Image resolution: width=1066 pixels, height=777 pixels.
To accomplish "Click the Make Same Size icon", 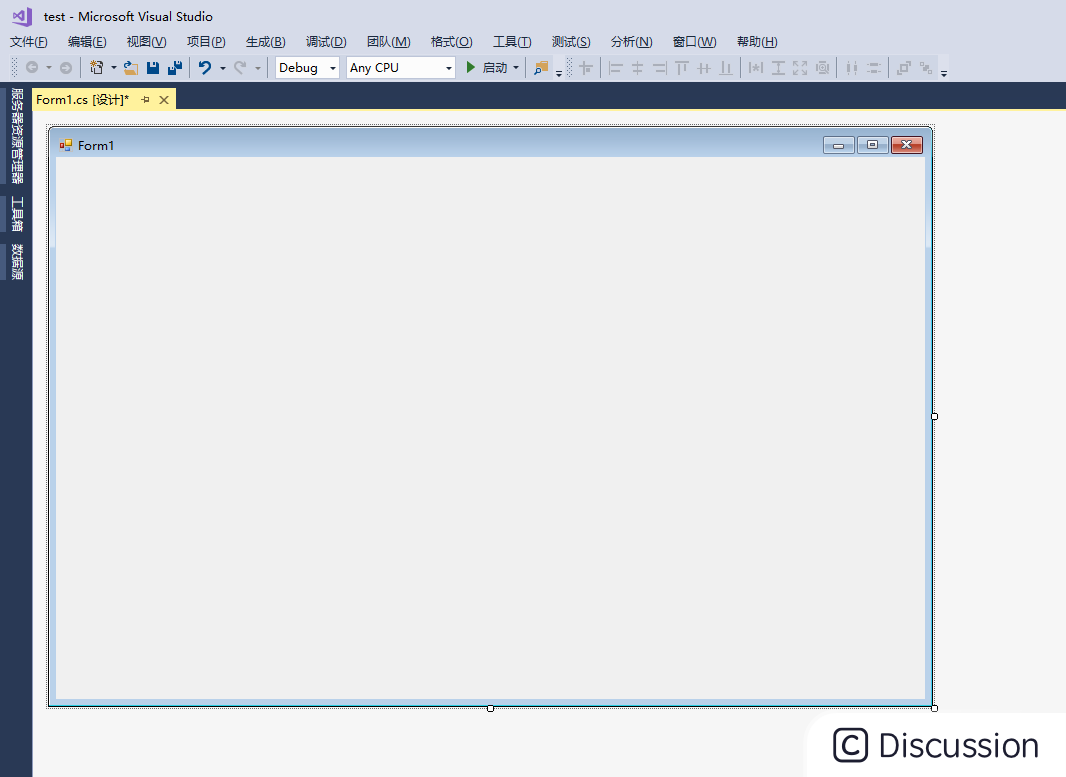I will tap(800, 68).
